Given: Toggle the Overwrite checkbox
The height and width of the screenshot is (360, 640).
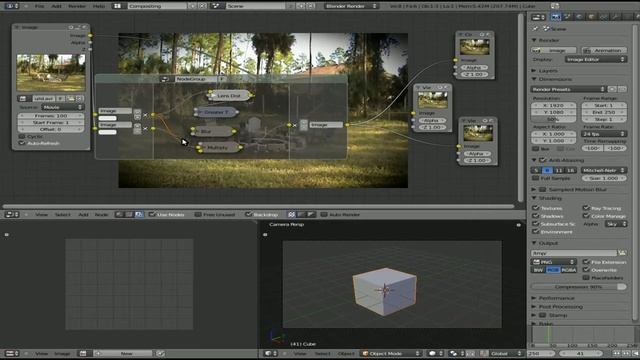Looking at the screenshot, I should 586,270.
